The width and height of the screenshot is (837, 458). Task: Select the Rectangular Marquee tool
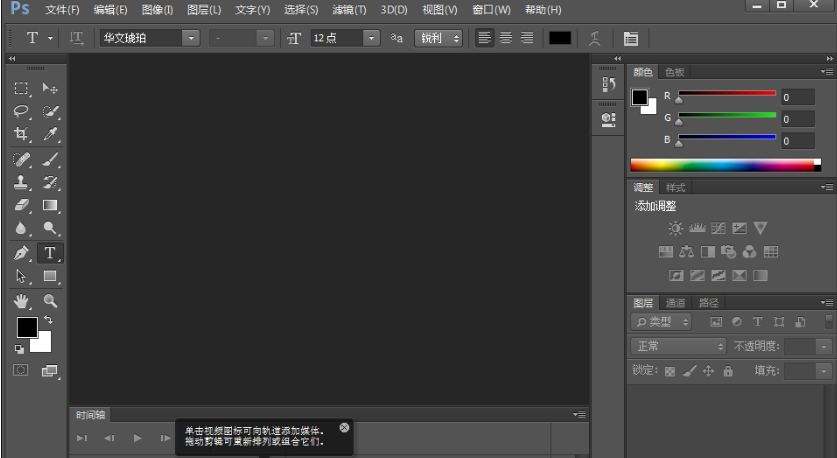click(21, 88)
